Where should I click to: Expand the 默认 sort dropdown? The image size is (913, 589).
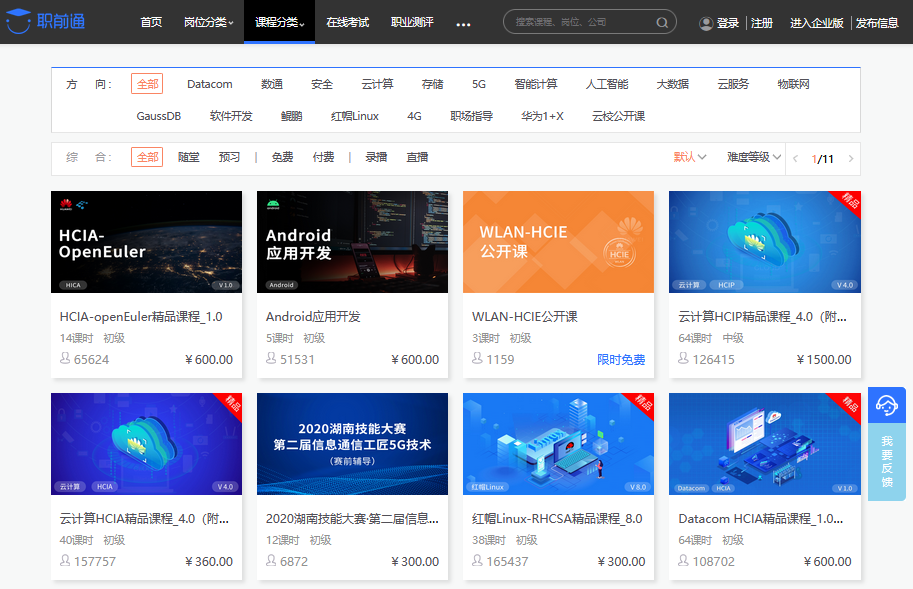[x=690, y=157]
